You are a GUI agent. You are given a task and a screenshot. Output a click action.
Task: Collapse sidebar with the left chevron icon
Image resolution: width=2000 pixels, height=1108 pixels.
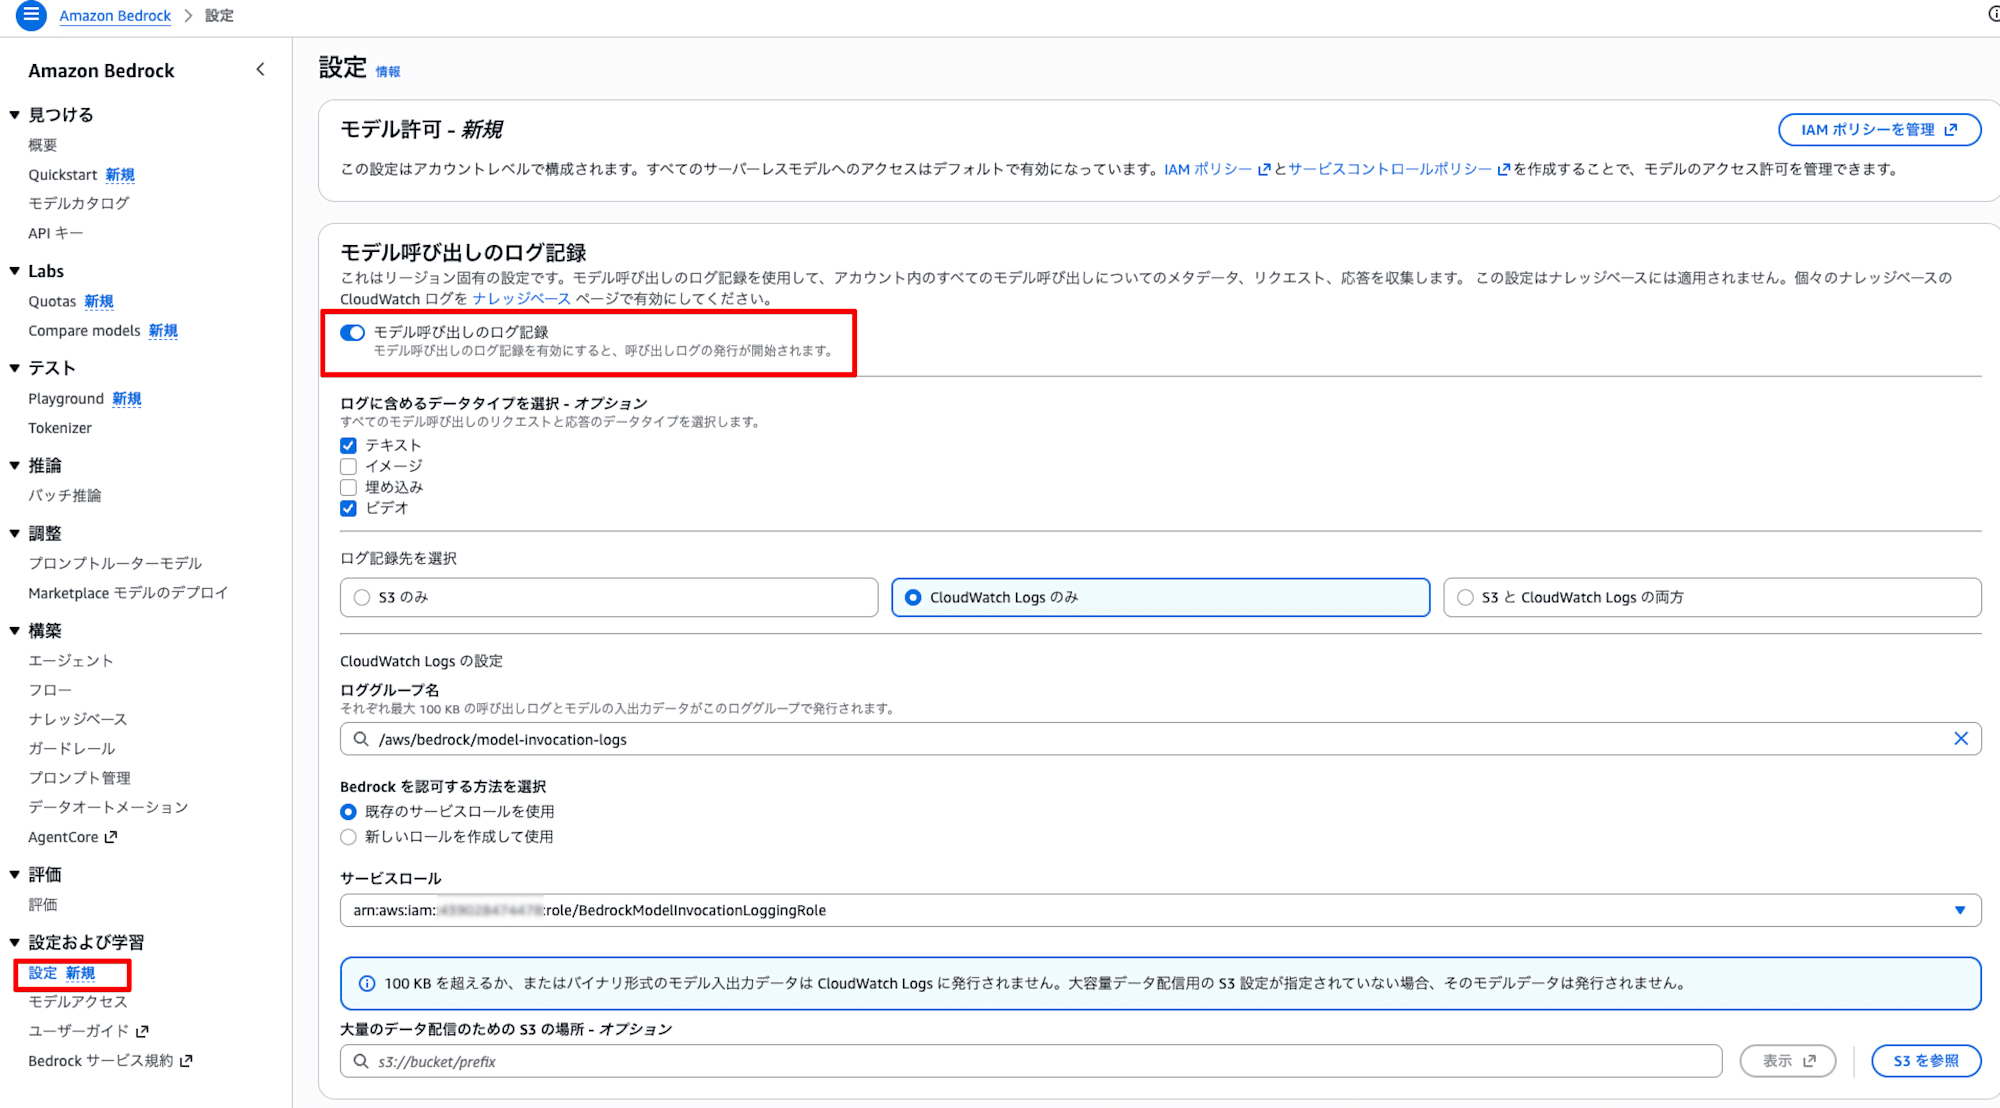point(260,70)
